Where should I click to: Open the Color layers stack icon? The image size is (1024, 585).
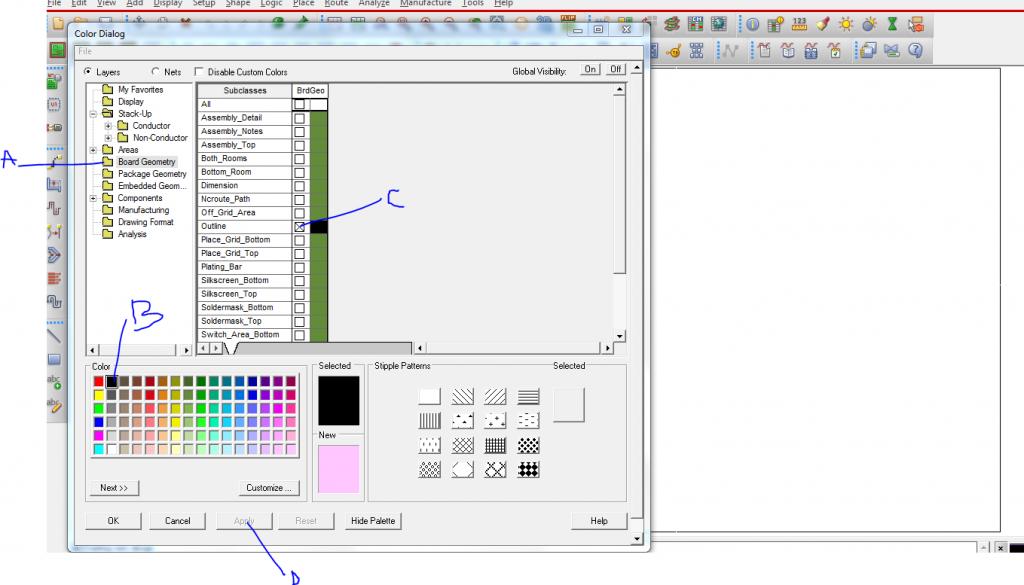pyautogui.click(x=671, y=25)
